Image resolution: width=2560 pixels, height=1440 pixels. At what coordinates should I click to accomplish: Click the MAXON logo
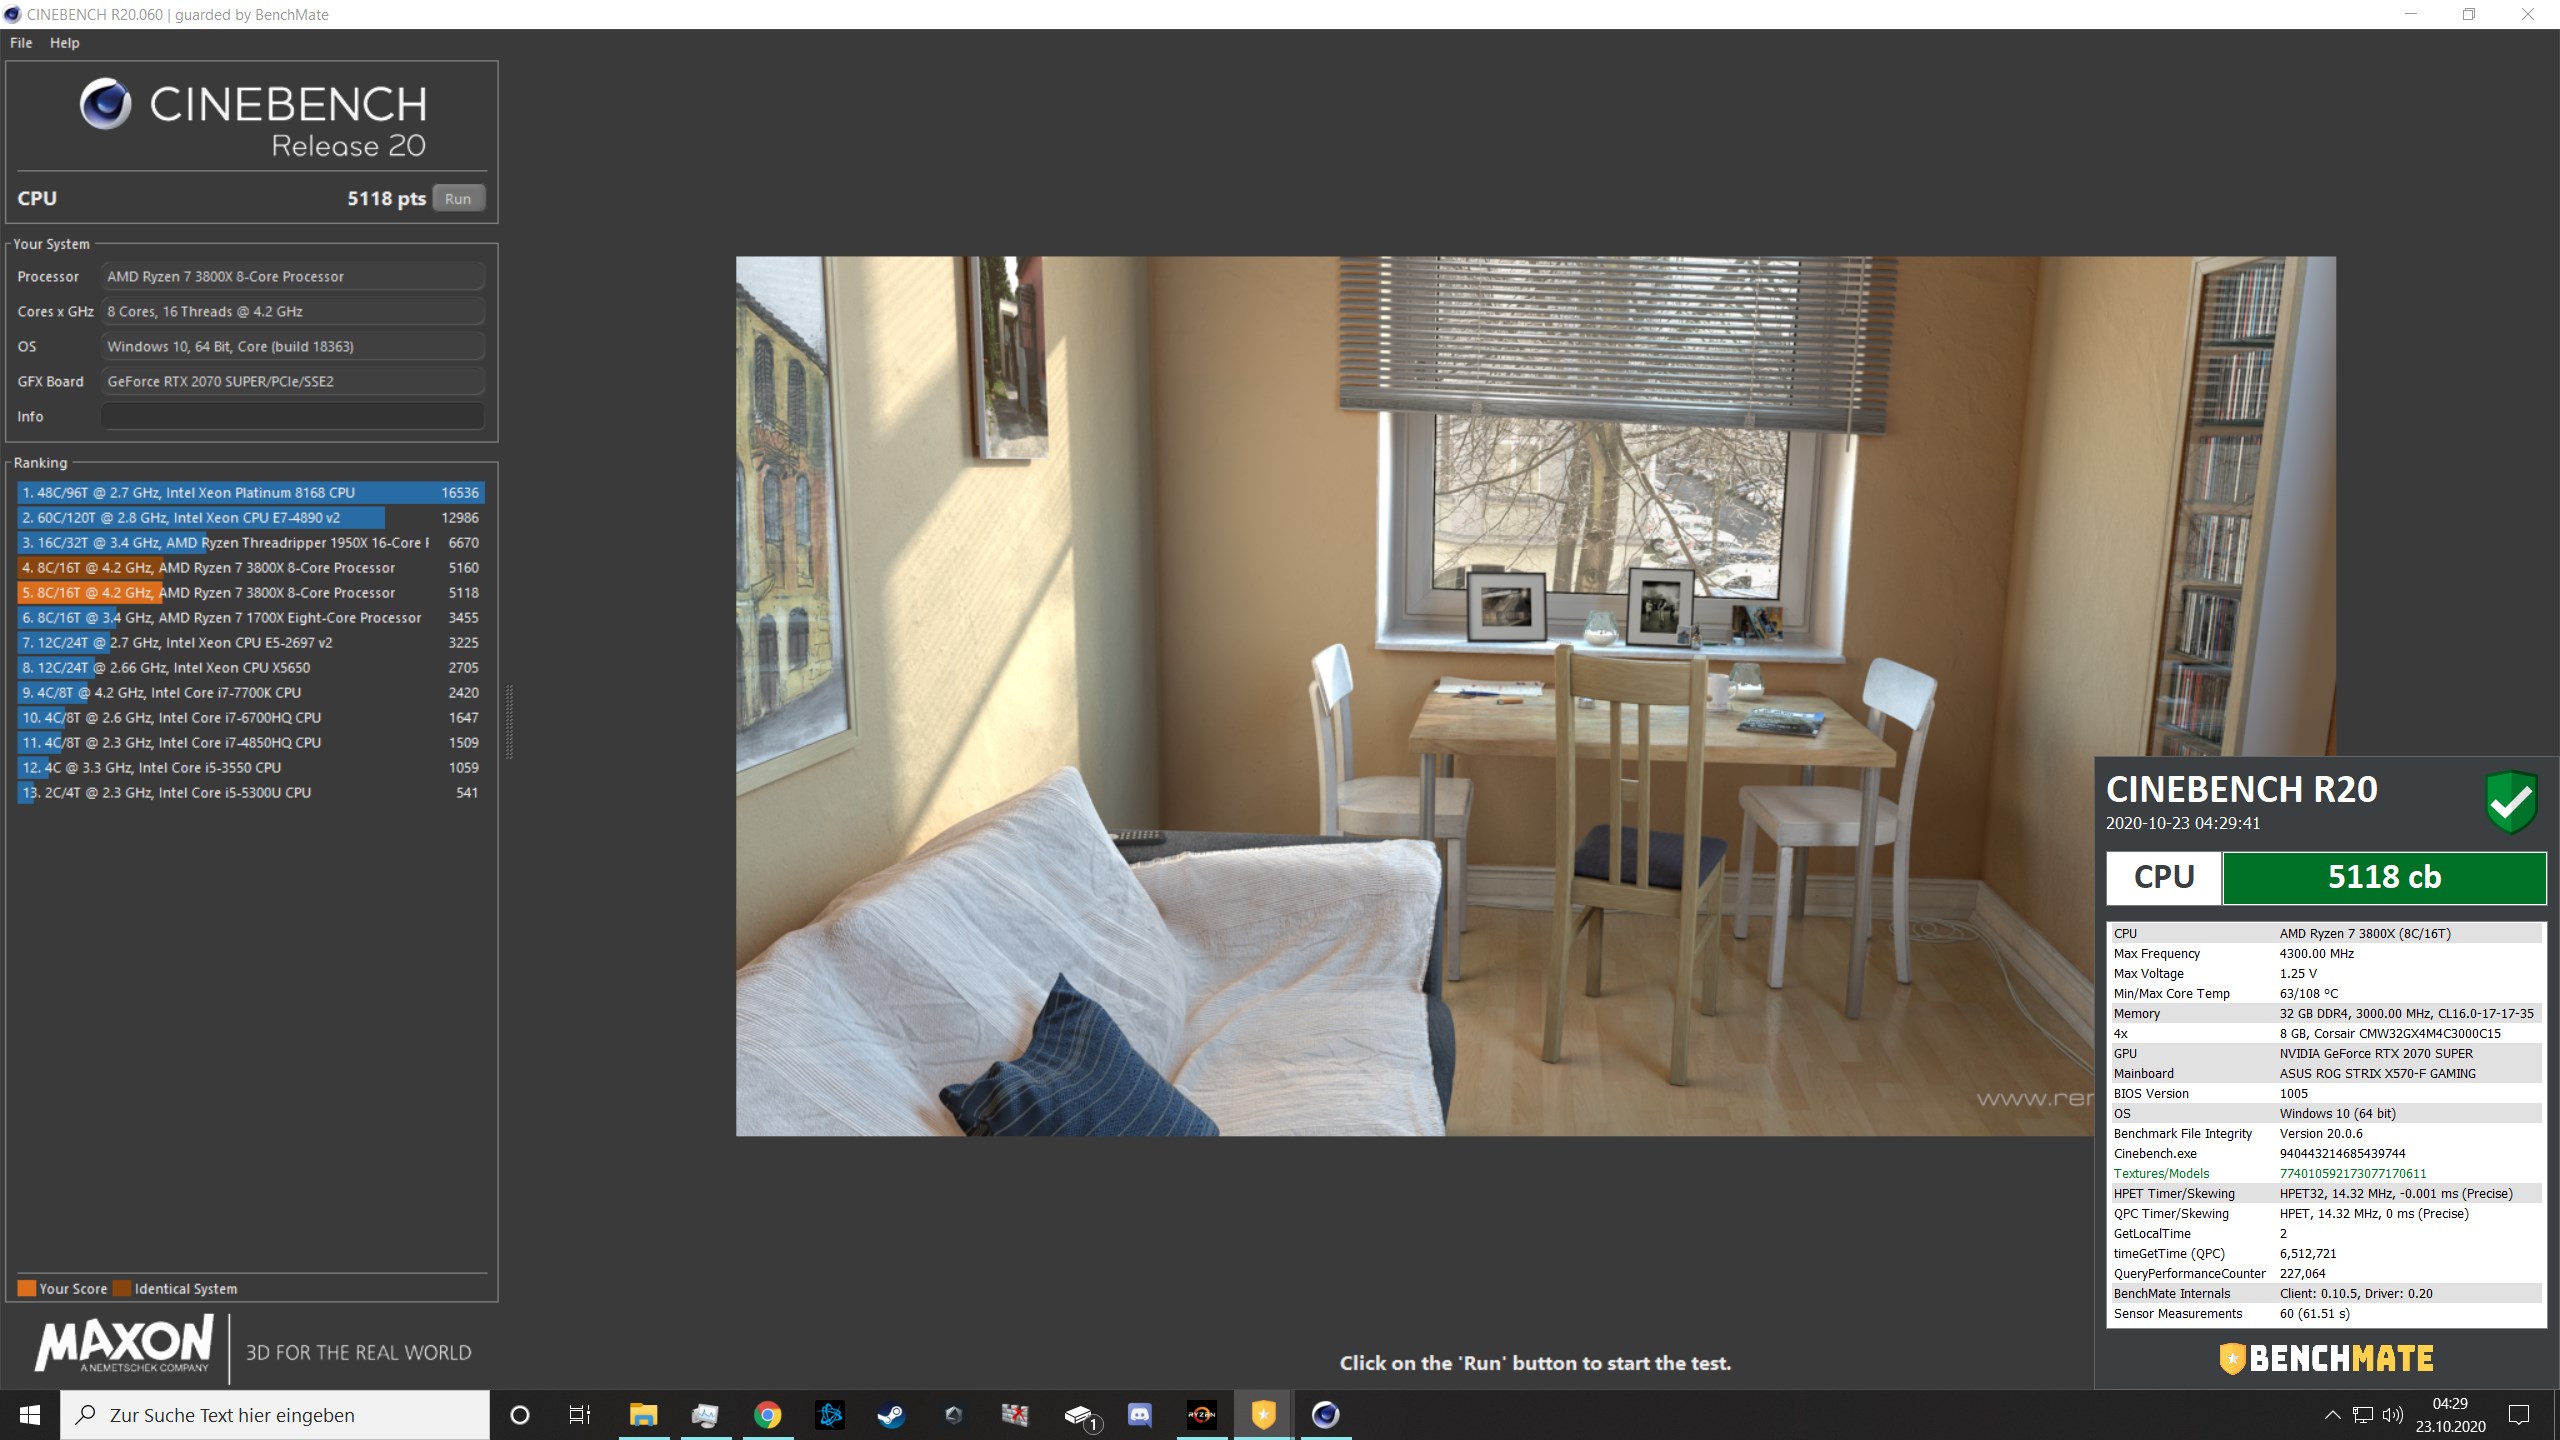[x=124, y=1344]
